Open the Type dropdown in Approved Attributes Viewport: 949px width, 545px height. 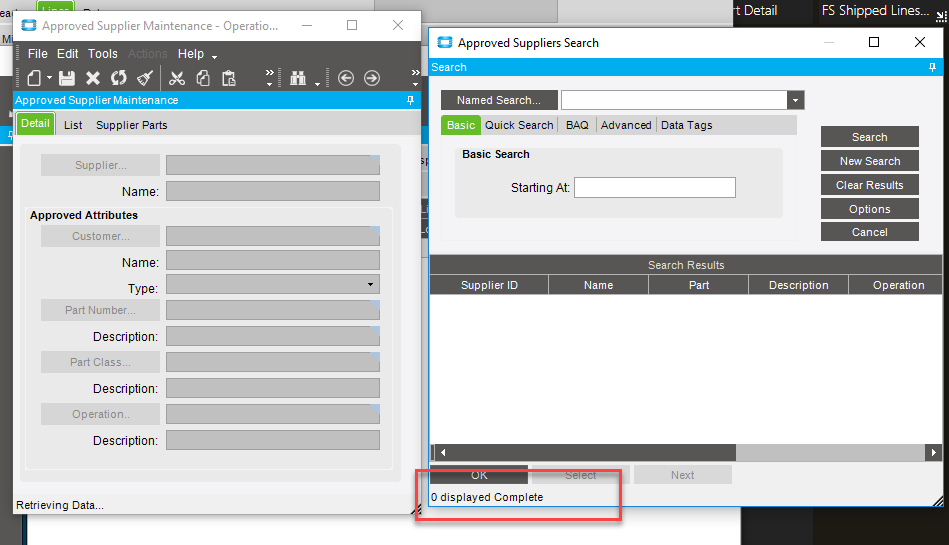pos(370,285)
